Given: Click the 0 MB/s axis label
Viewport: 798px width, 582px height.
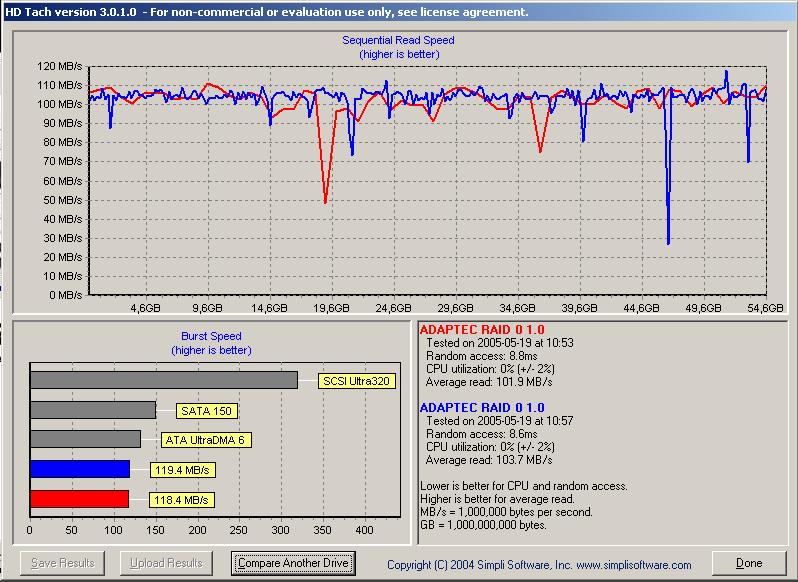Looking at the screenshot, I should pyautogui.click(x=66, y=295).
